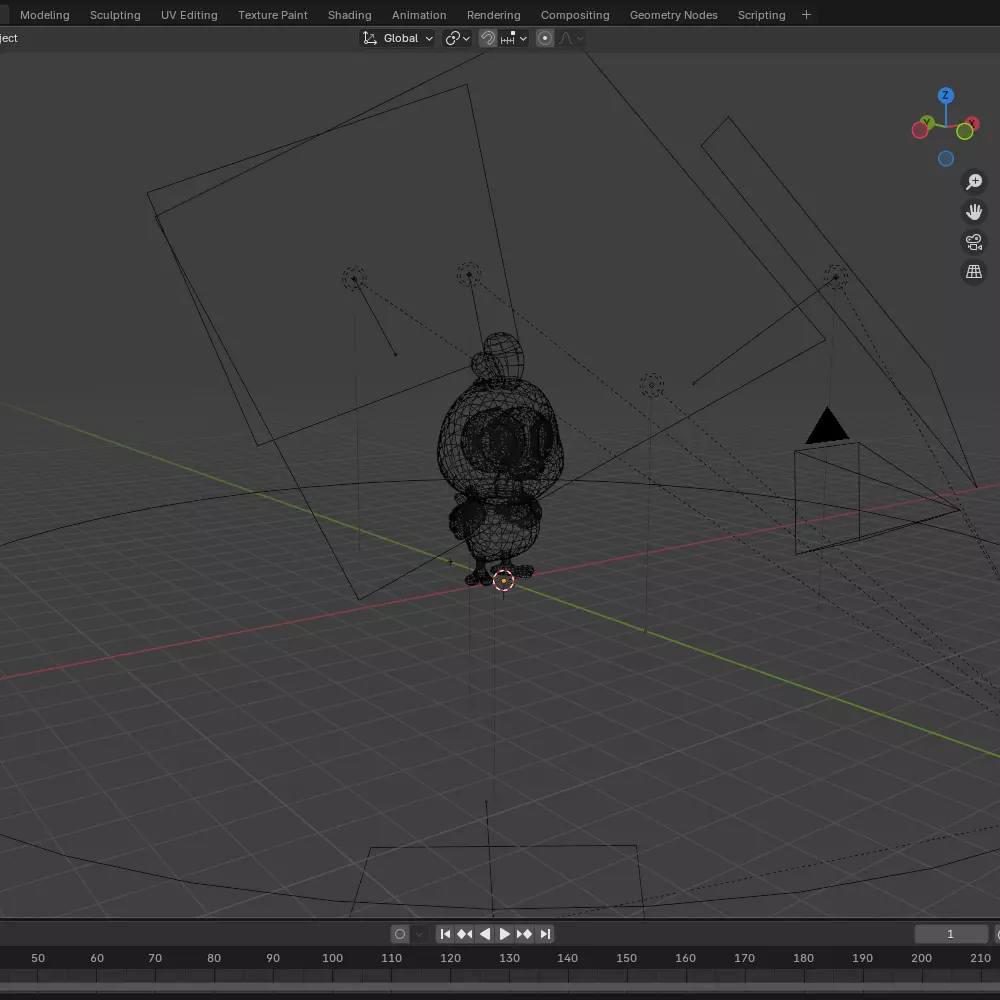Play the animation in reverse
The height and width of the screenshot is (1000, 1000).
pos(485,934)
